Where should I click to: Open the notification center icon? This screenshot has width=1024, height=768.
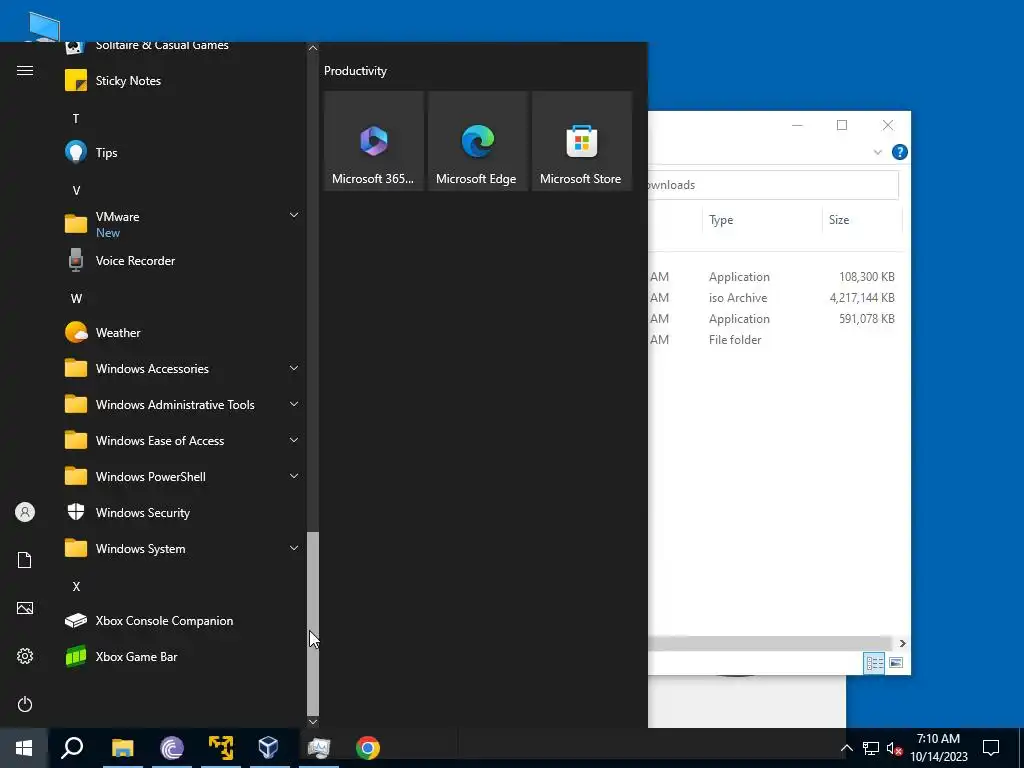click(x=991, y=748)
